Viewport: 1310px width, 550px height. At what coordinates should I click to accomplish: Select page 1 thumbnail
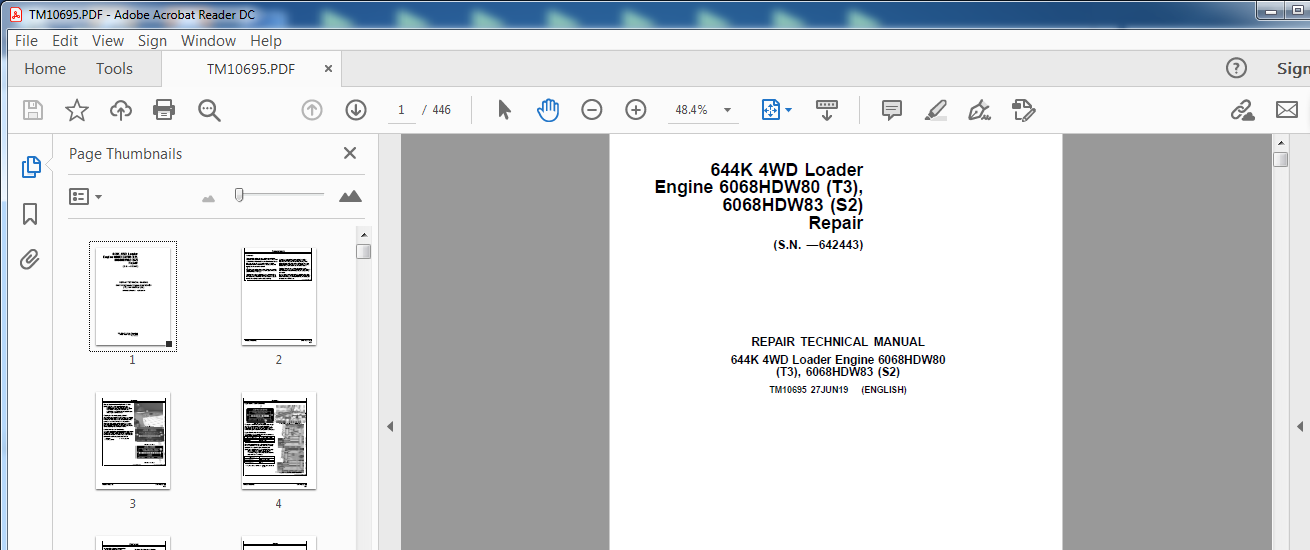(x=133, y=296)
